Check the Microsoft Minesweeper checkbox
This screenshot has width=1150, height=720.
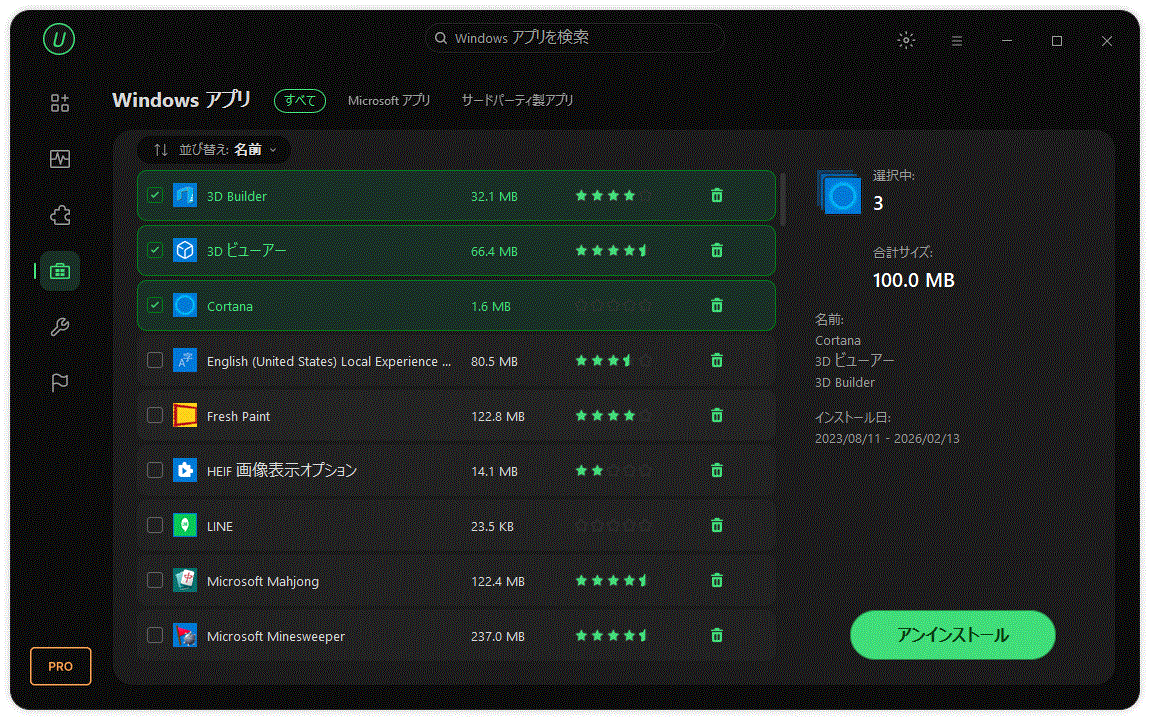pyautogui.click(x=155, y=635)
